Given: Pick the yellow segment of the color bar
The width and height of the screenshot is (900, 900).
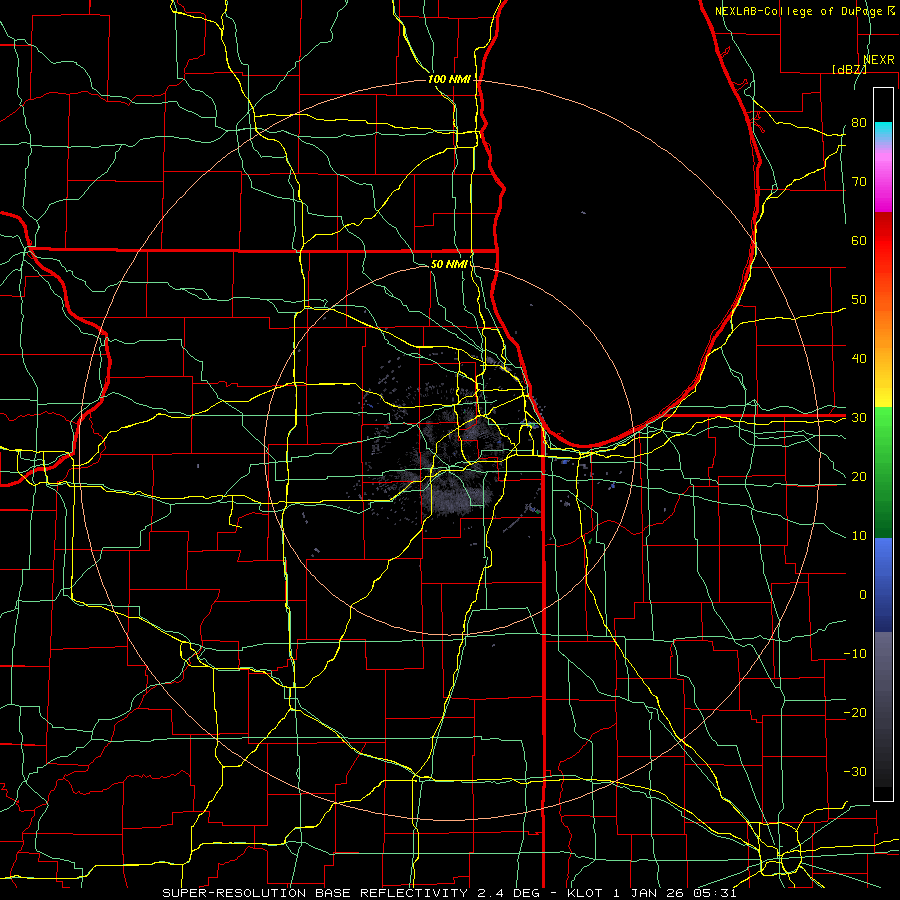Looking at the screenshot, I should pyautogui.click(x=883, y=391).
